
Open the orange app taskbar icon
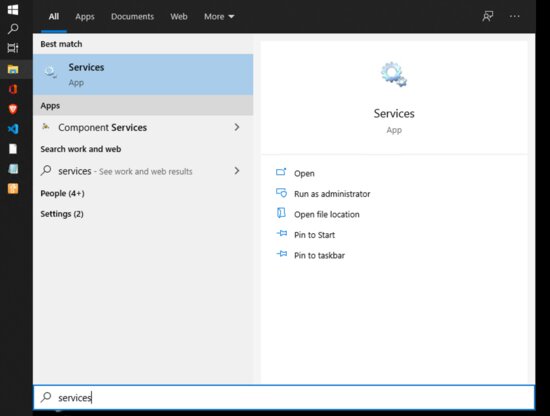pyautogui.click(x=13, y=189)
